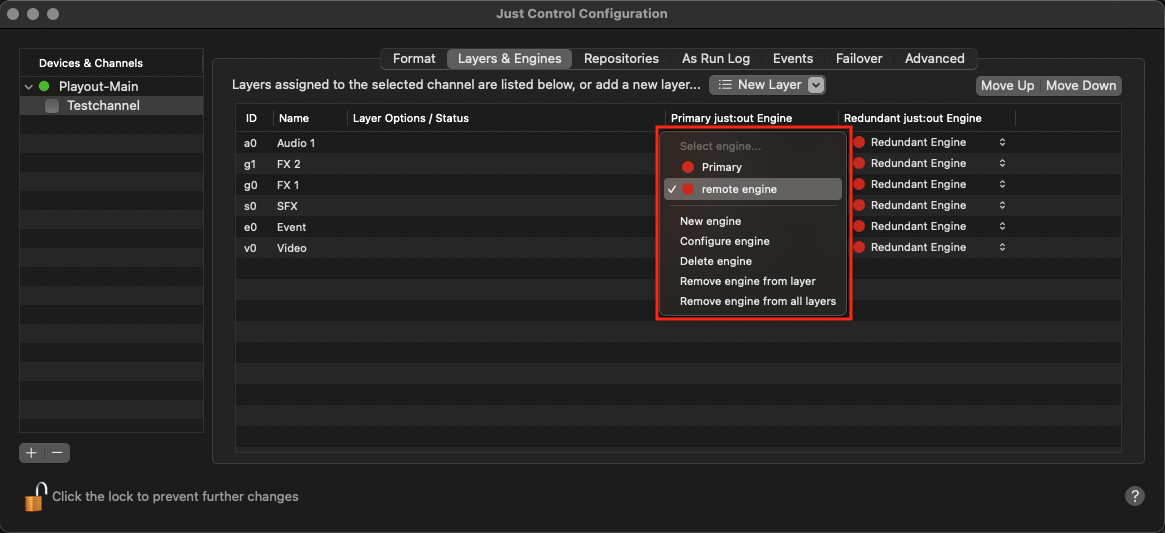Image resolution: width=1165 pixels, height=533 pixels.
Task: Select the Video layer name
Action: pyautogui.click(x=292, y=248)
